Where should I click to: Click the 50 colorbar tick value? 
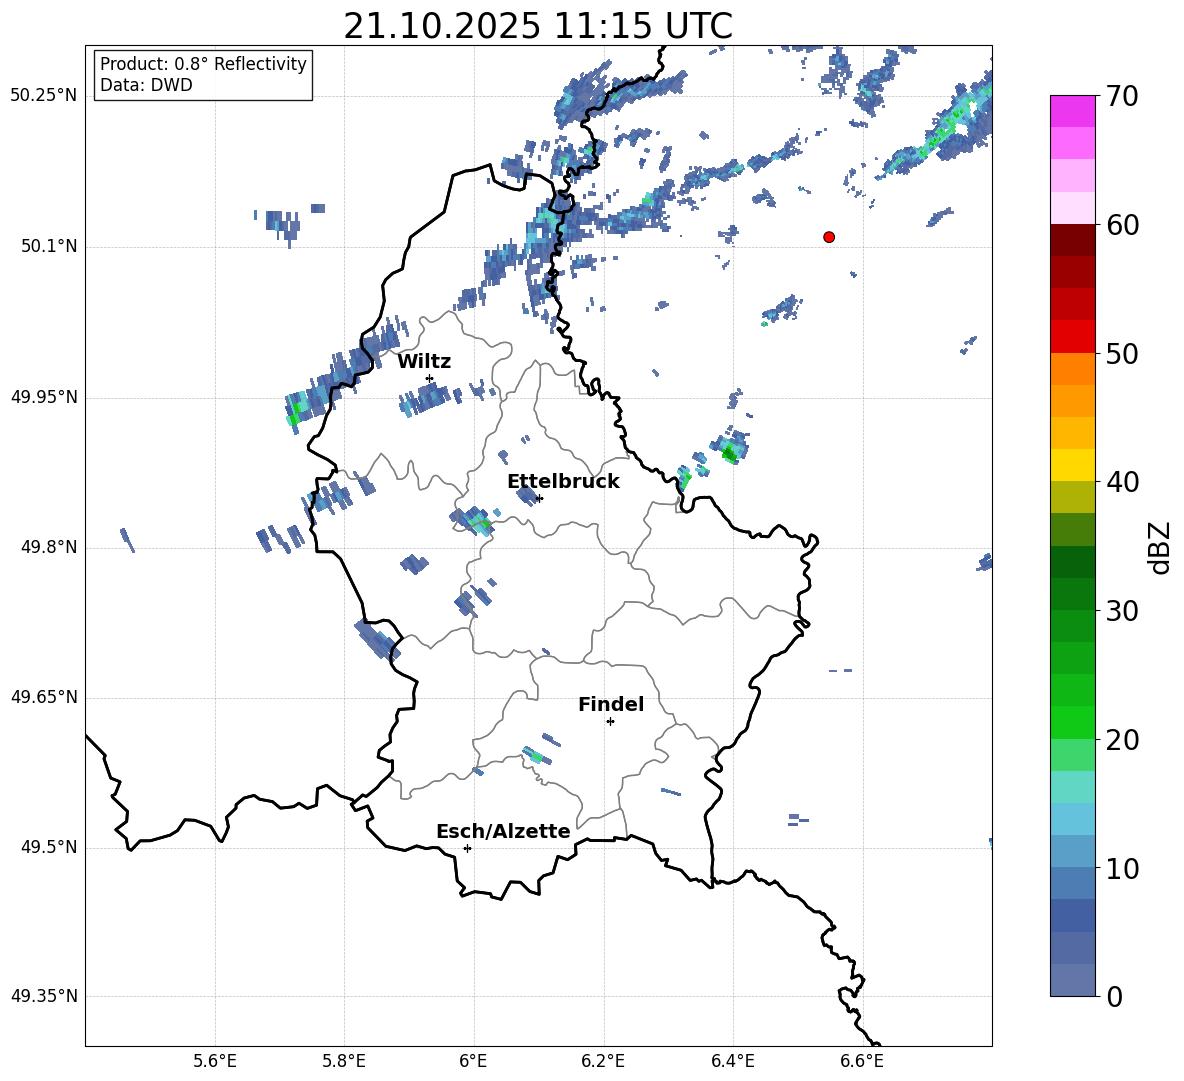(x=1122, y=354)
